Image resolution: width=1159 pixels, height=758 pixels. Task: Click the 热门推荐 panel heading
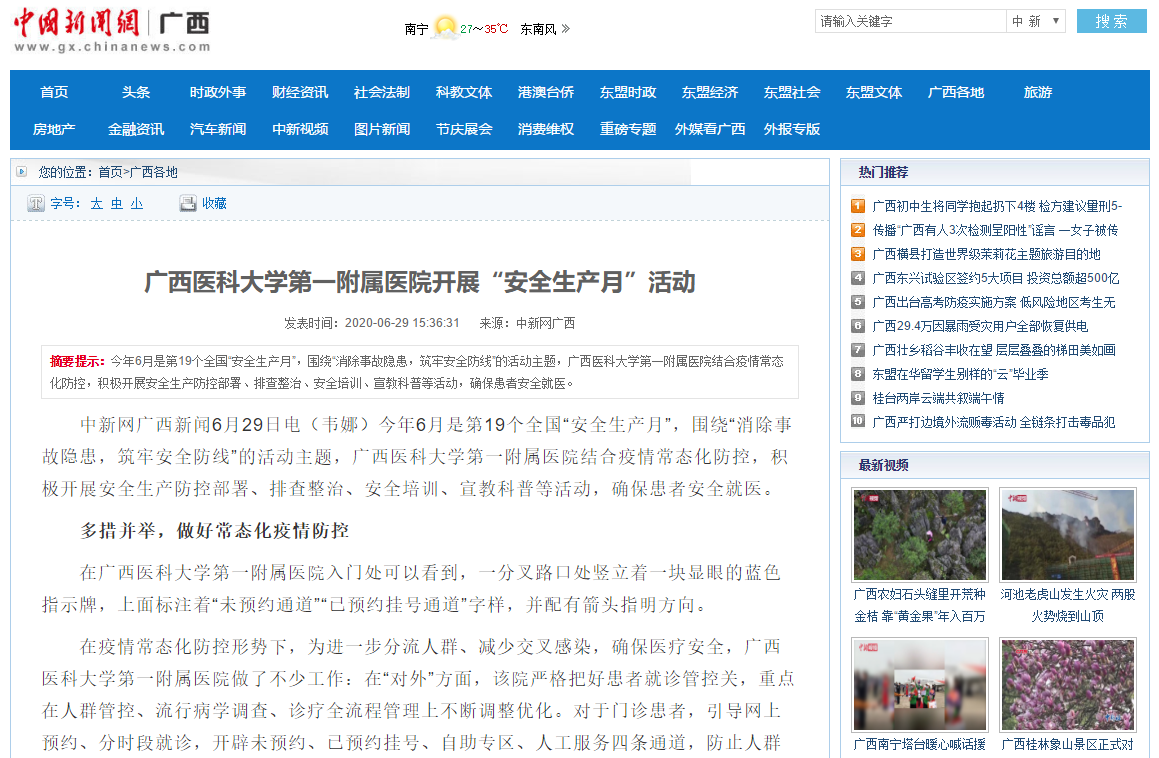tap(883, 172)
